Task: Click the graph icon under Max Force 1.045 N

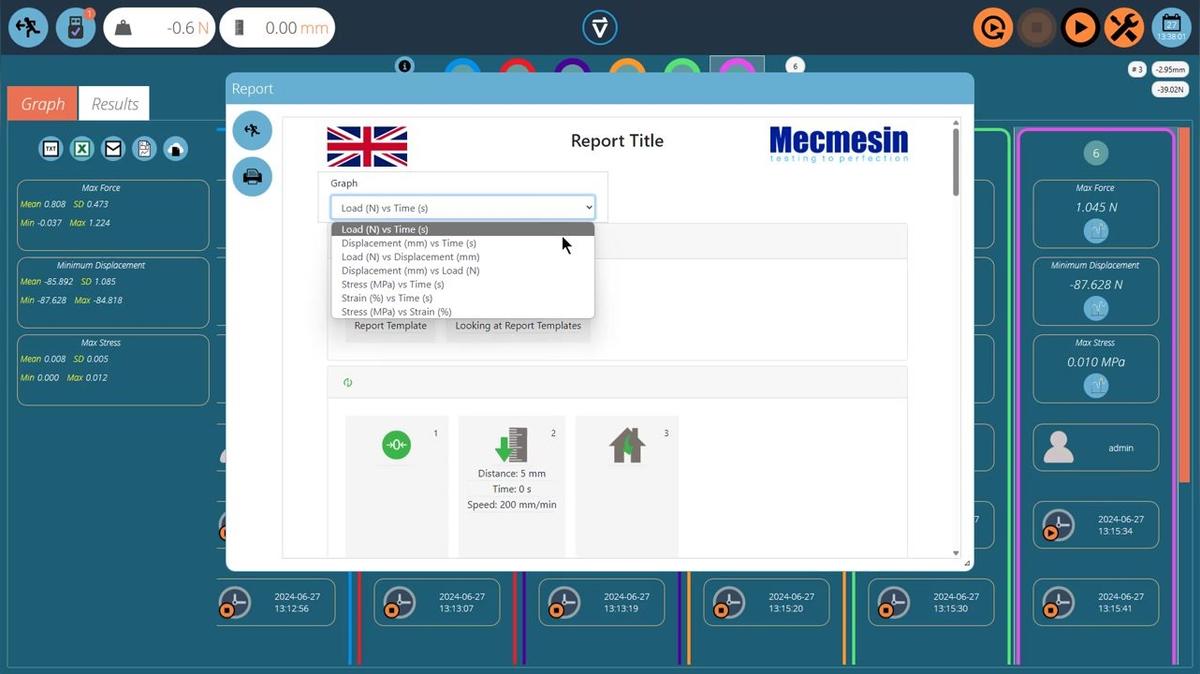Action: (x=1096, y=231)
